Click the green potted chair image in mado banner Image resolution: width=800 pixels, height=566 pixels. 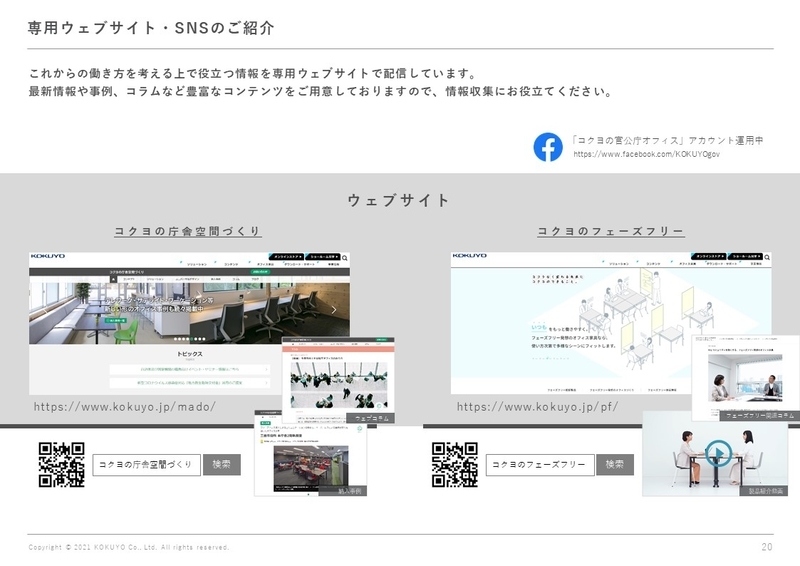click(x=126, y=330)
